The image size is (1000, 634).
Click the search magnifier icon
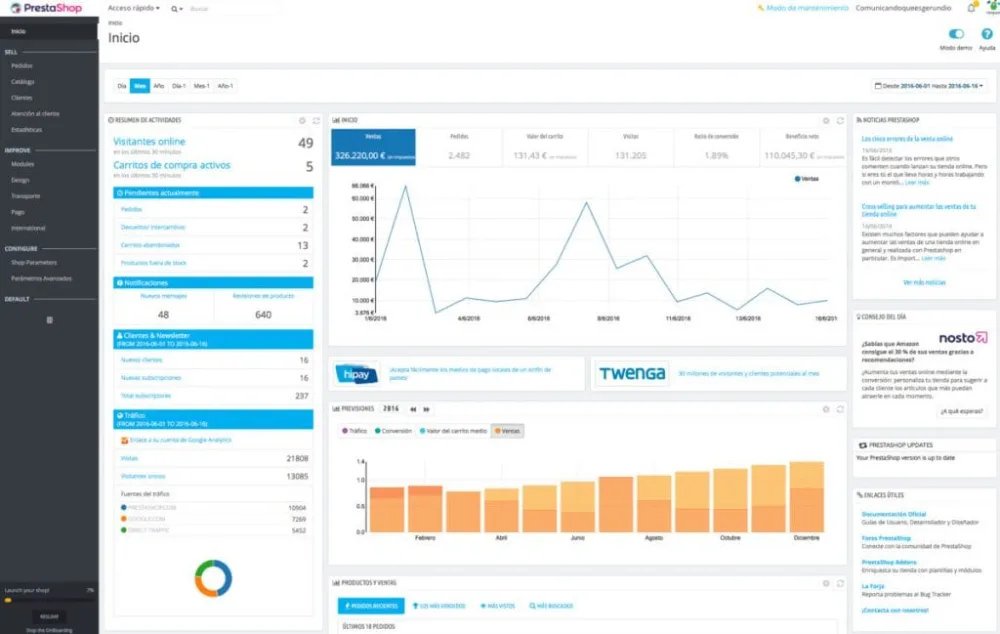173,9
